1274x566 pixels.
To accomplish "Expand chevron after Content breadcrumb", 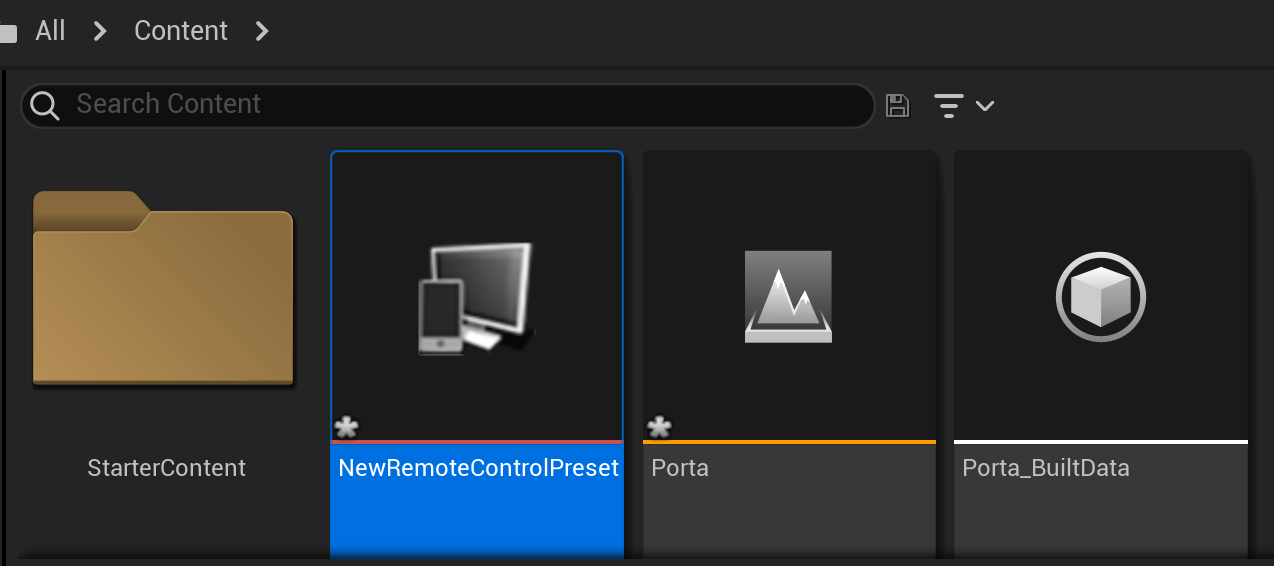I will [x=262, y=31].
